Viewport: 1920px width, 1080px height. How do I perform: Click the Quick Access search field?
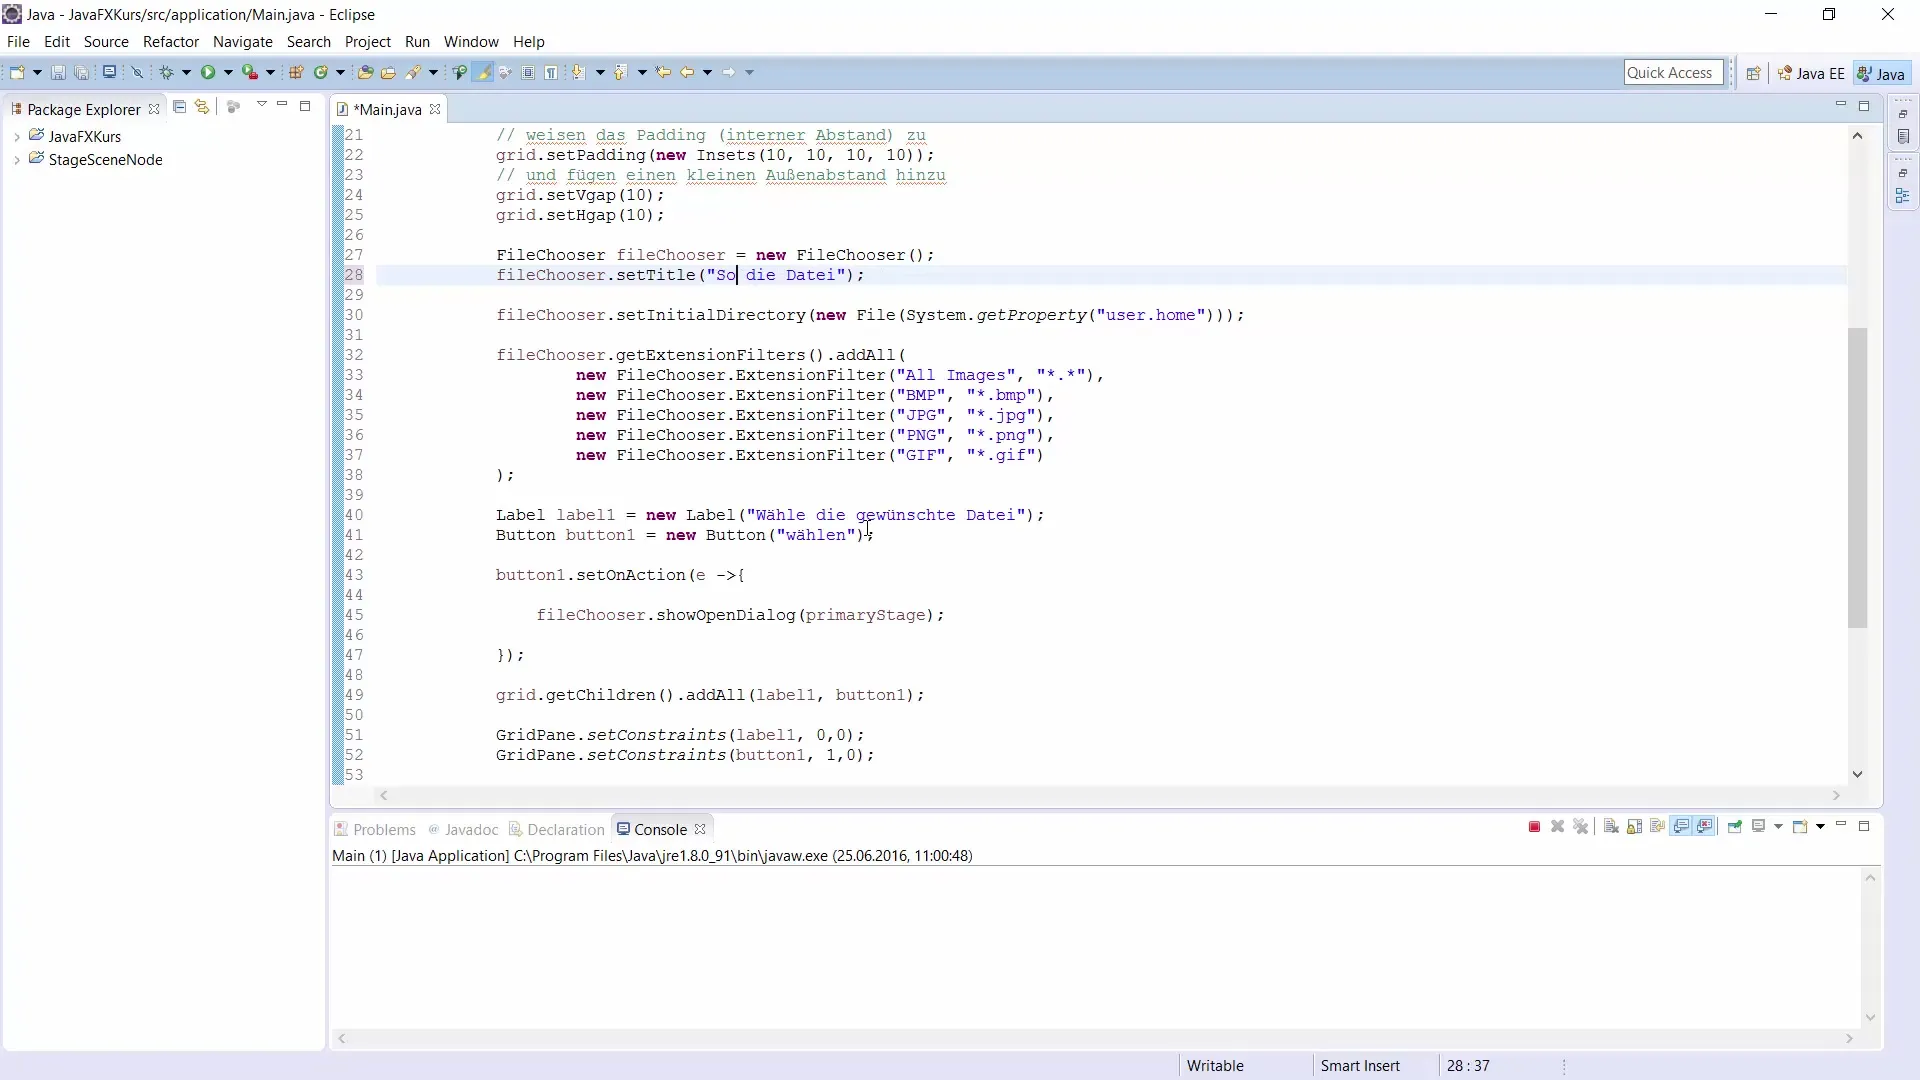coord(1670,73)
